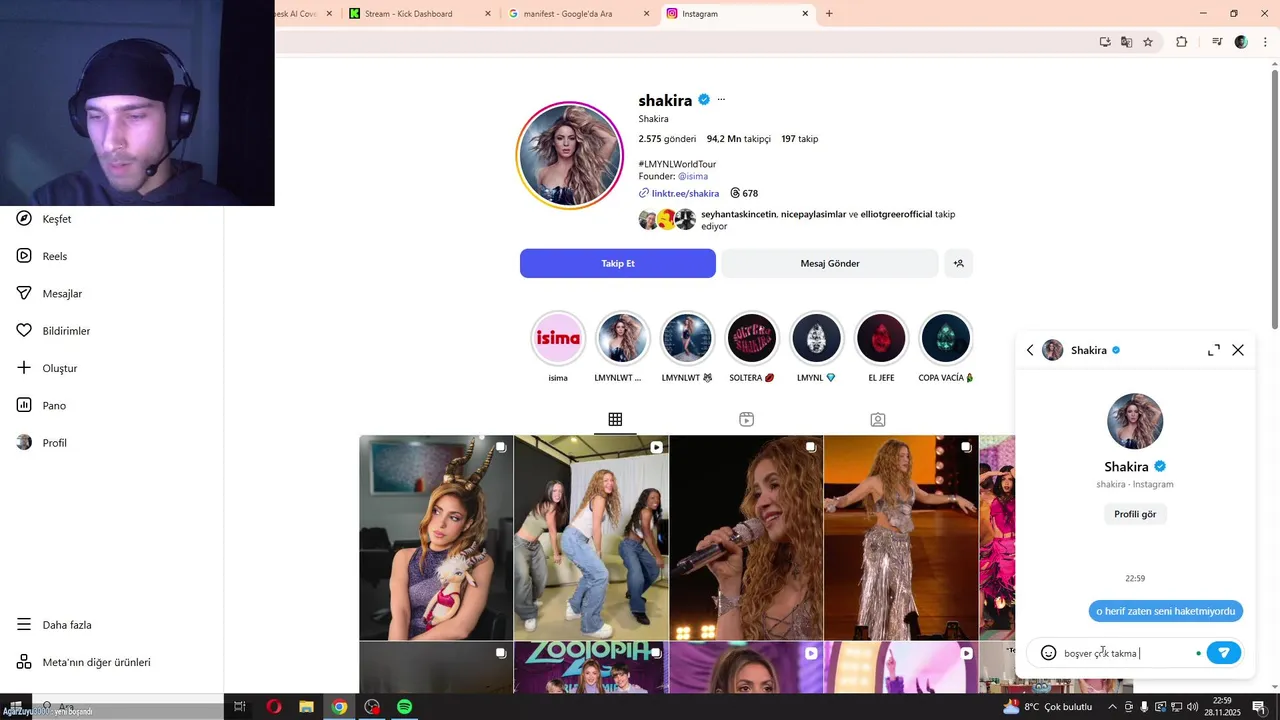View the EL JEFE story highlight

[x=881, y=339]
